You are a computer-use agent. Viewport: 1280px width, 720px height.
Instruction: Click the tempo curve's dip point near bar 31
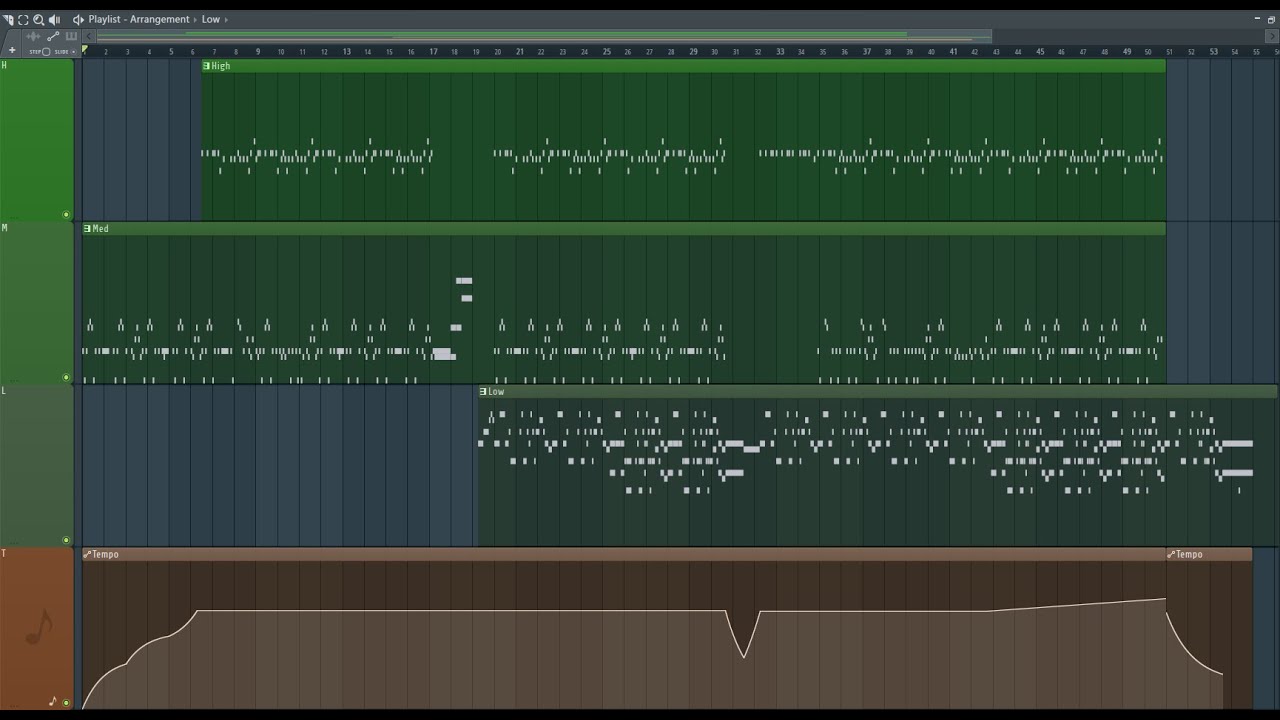point(743,657)
